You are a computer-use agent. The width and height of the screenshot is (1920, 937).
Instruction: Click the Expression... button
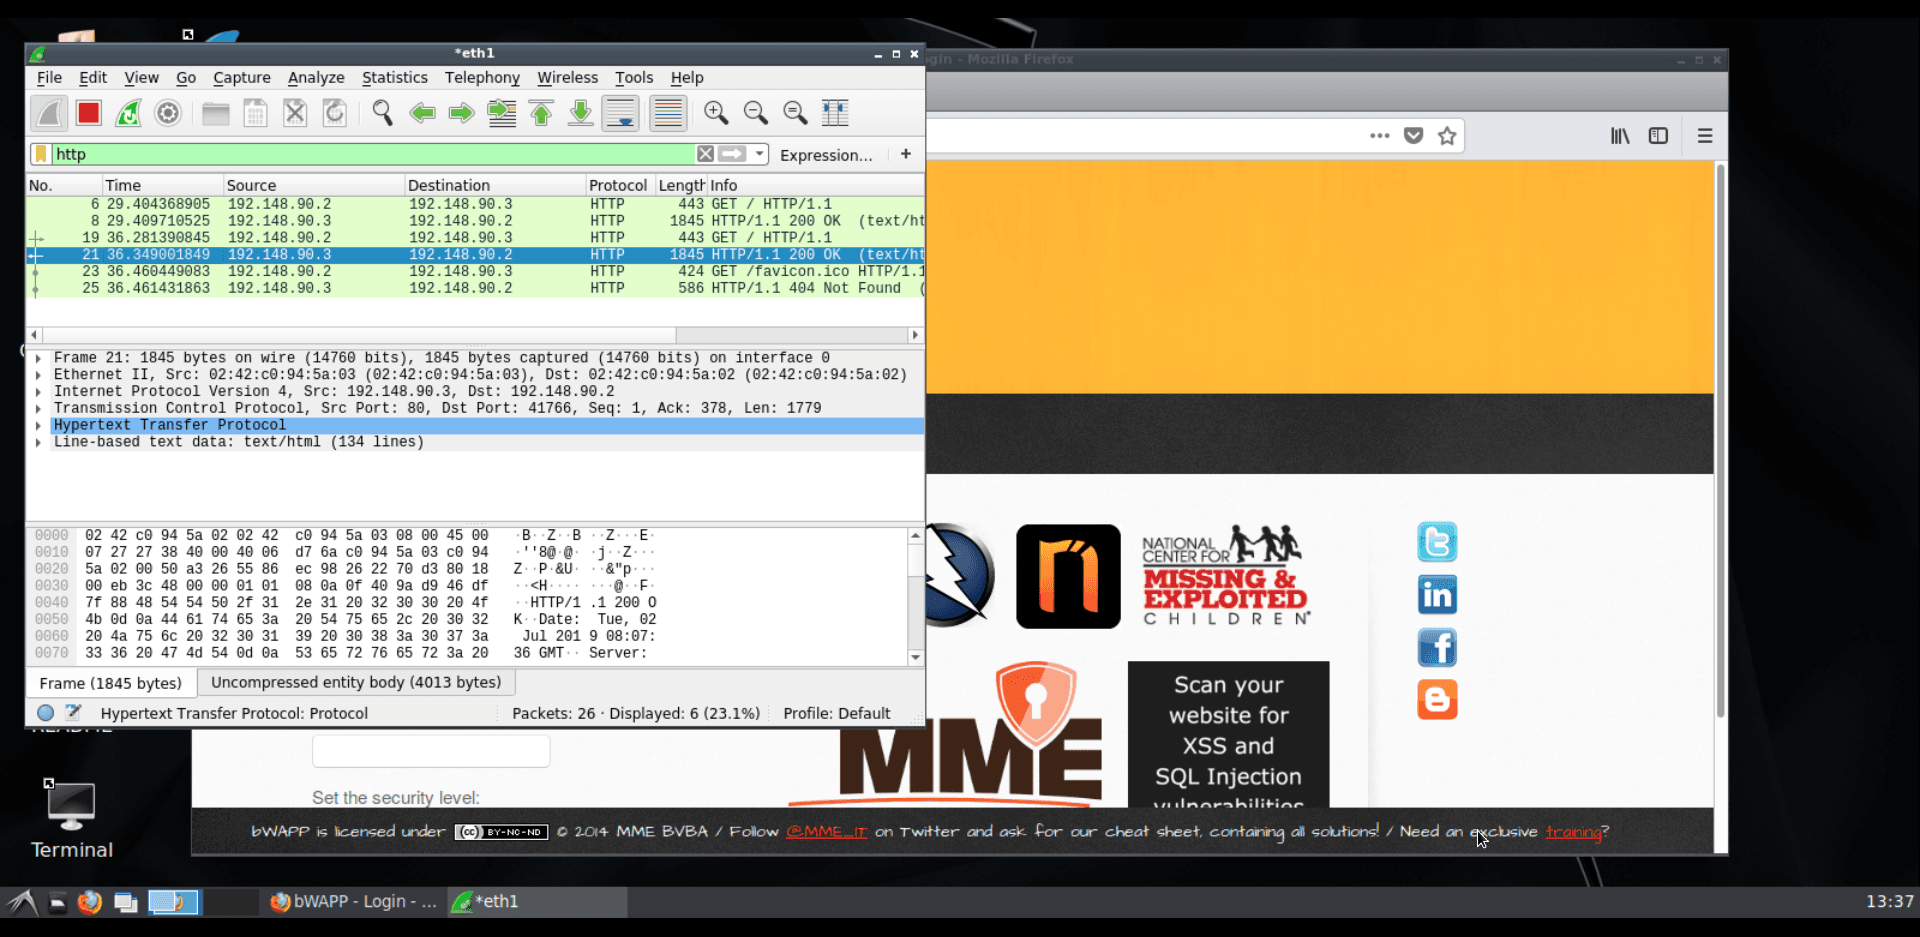pos(825,155)
